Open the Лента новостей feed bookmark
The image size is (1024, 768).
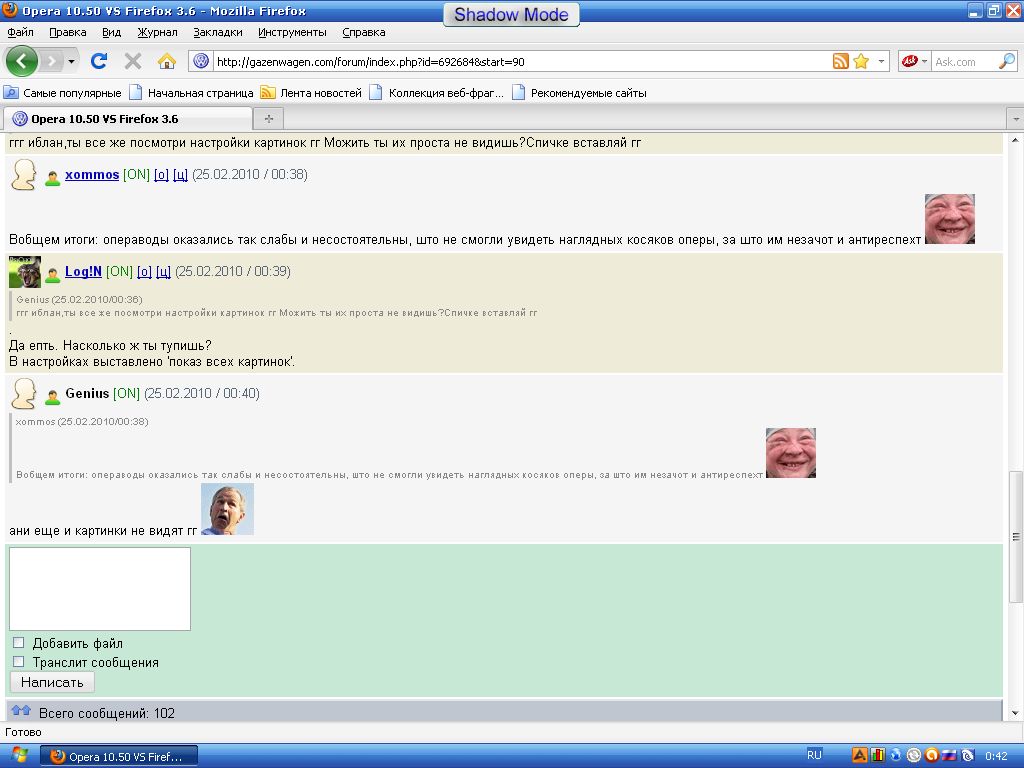[x=312, y=93]
